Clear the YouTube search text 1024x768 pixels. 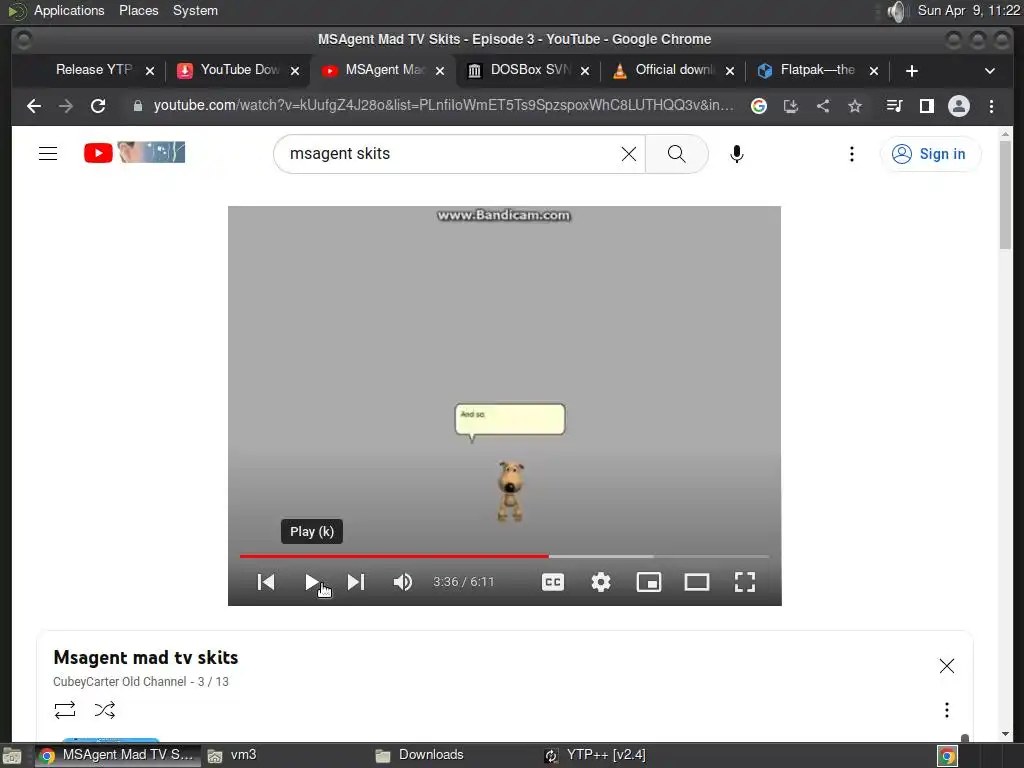click(x=629, y=153)
